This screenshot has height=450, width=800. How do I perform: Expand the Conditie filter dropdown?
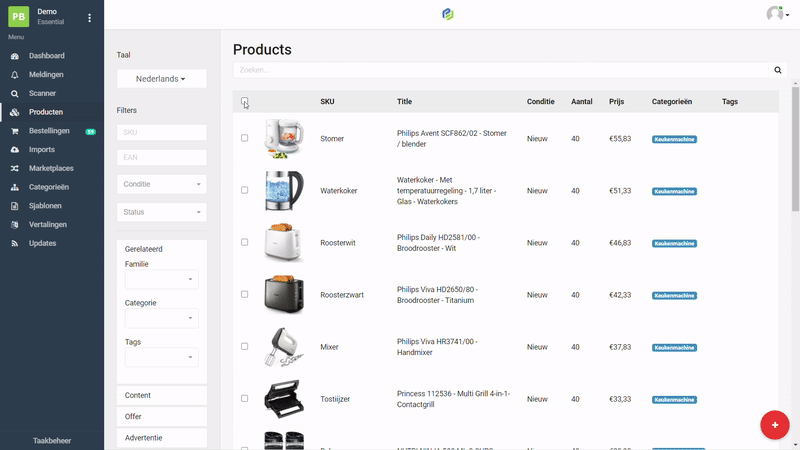coord(161,184)
